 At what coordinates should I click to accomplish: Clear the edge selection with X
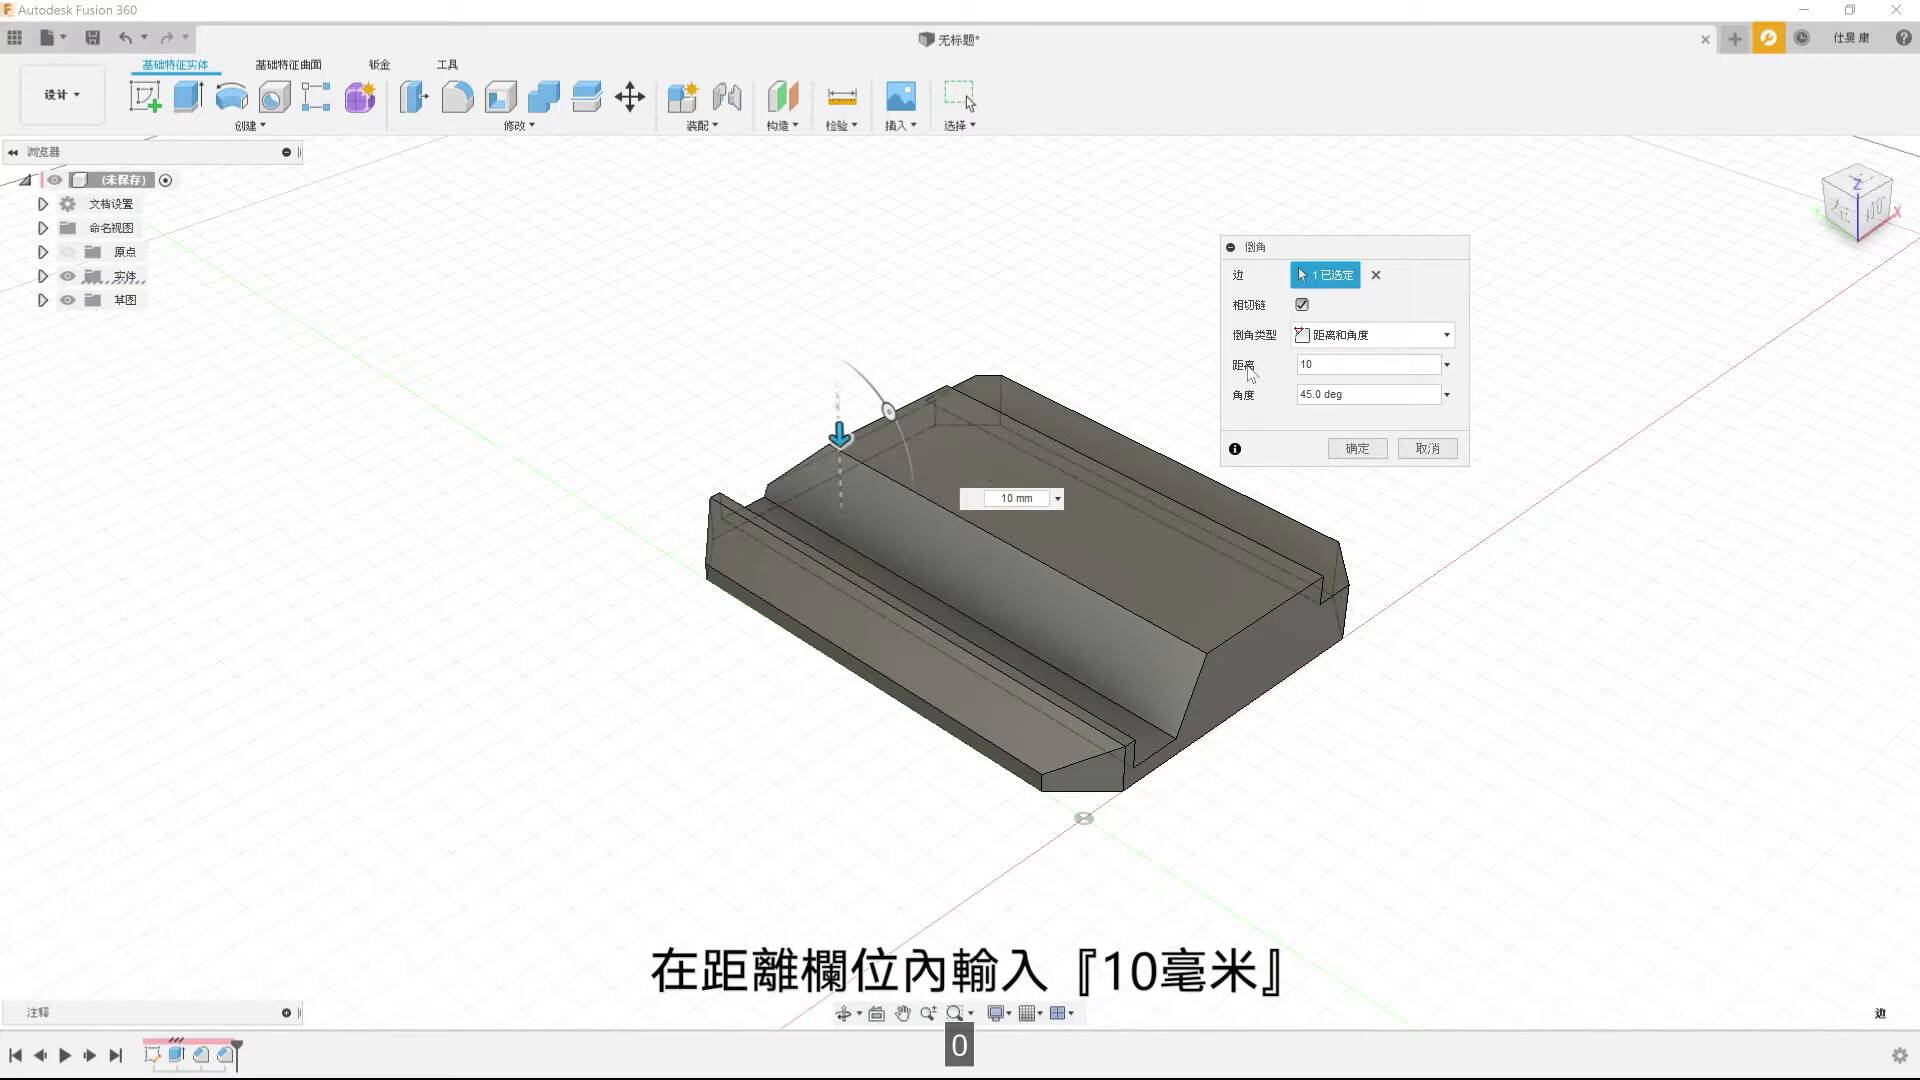[x=1376, y=275]
